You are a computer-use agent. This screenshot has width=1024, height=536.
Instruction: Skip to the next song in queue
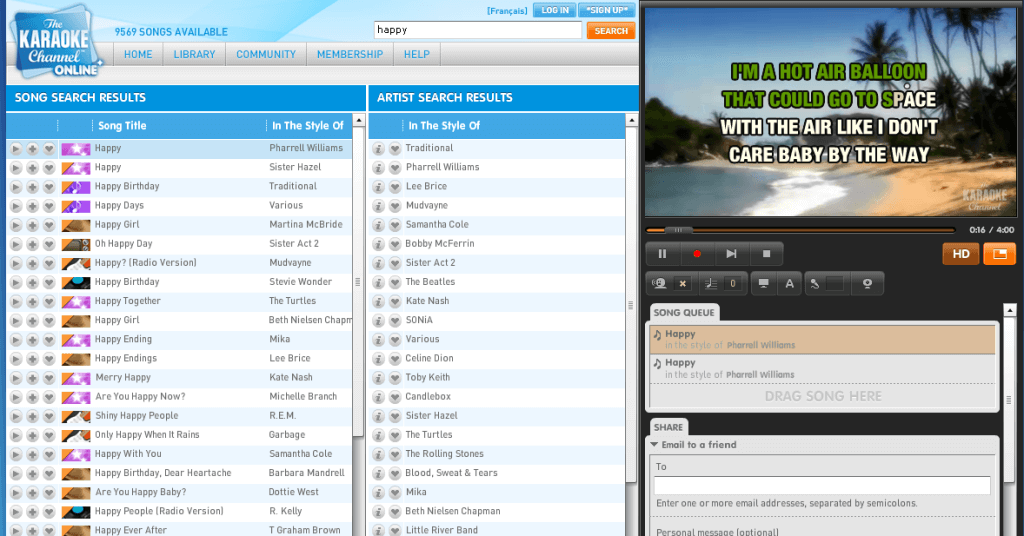[x=731, y=254]
